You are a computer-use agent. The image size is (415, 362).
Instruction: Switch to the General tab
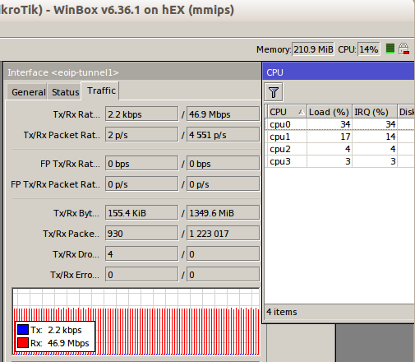tap(28, 92)
